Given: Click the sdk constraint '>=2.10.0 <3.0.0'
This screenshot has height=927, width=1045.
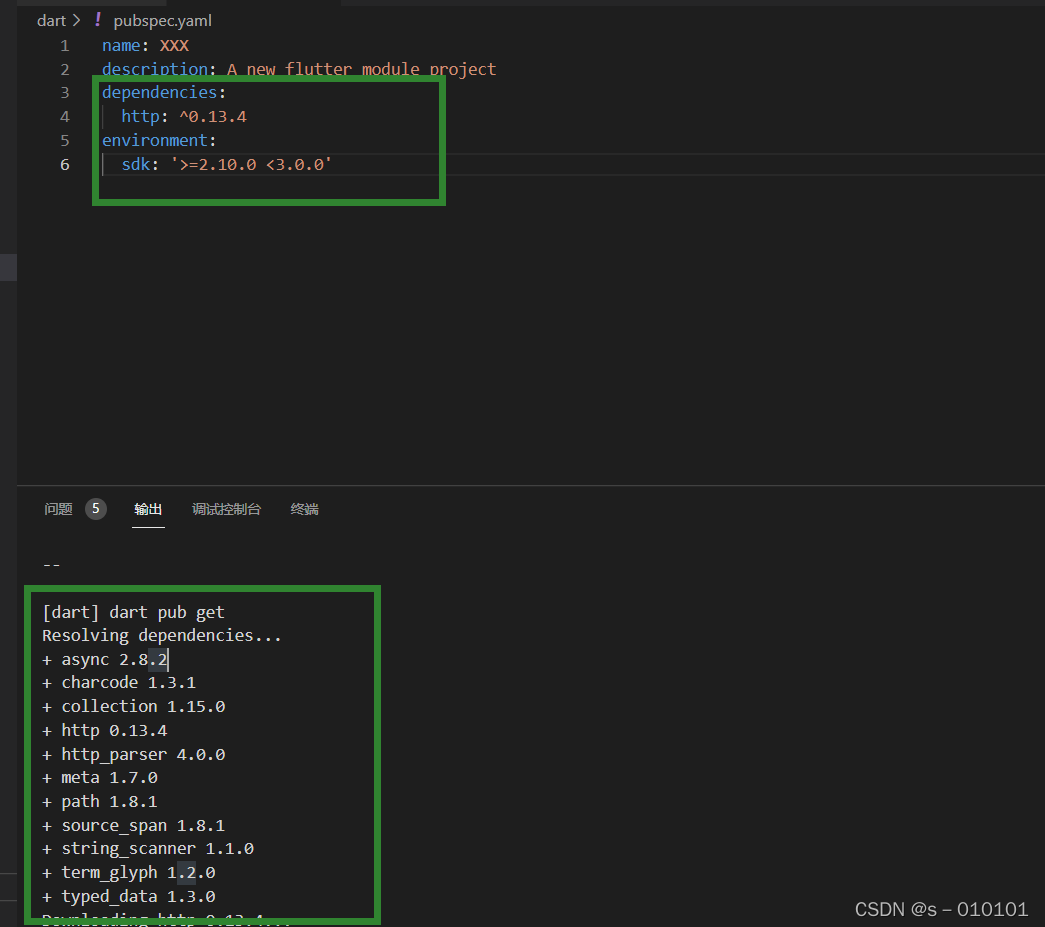Looking at the screenshot, I should (x=251, y=165).
